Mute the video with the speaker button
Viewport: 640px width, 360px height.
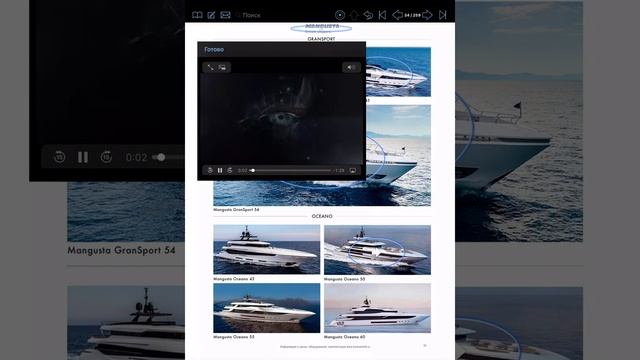tap(351, 67)
